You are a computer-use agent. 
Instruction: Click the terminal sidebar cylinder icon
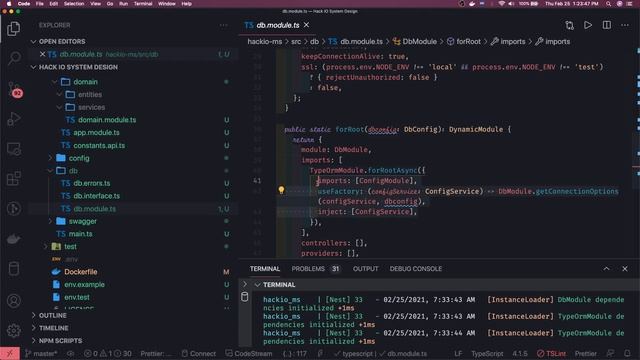tap(244, 297)
